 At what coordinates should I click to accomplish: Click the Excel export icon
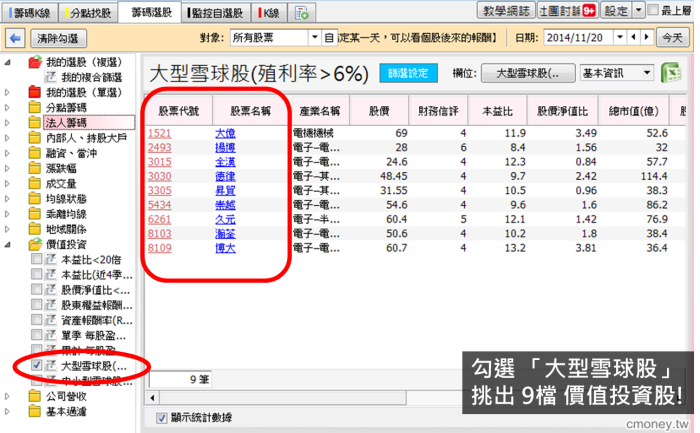point(673,74)
